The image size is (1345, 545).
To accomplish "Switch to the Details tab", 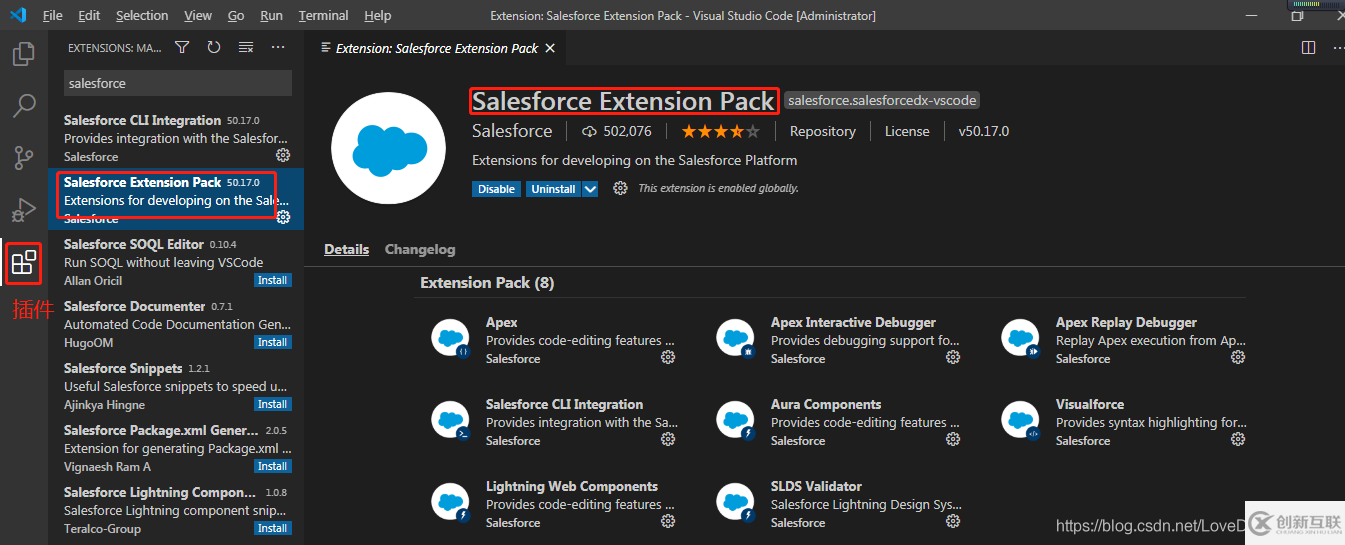I will pos(346,250).
